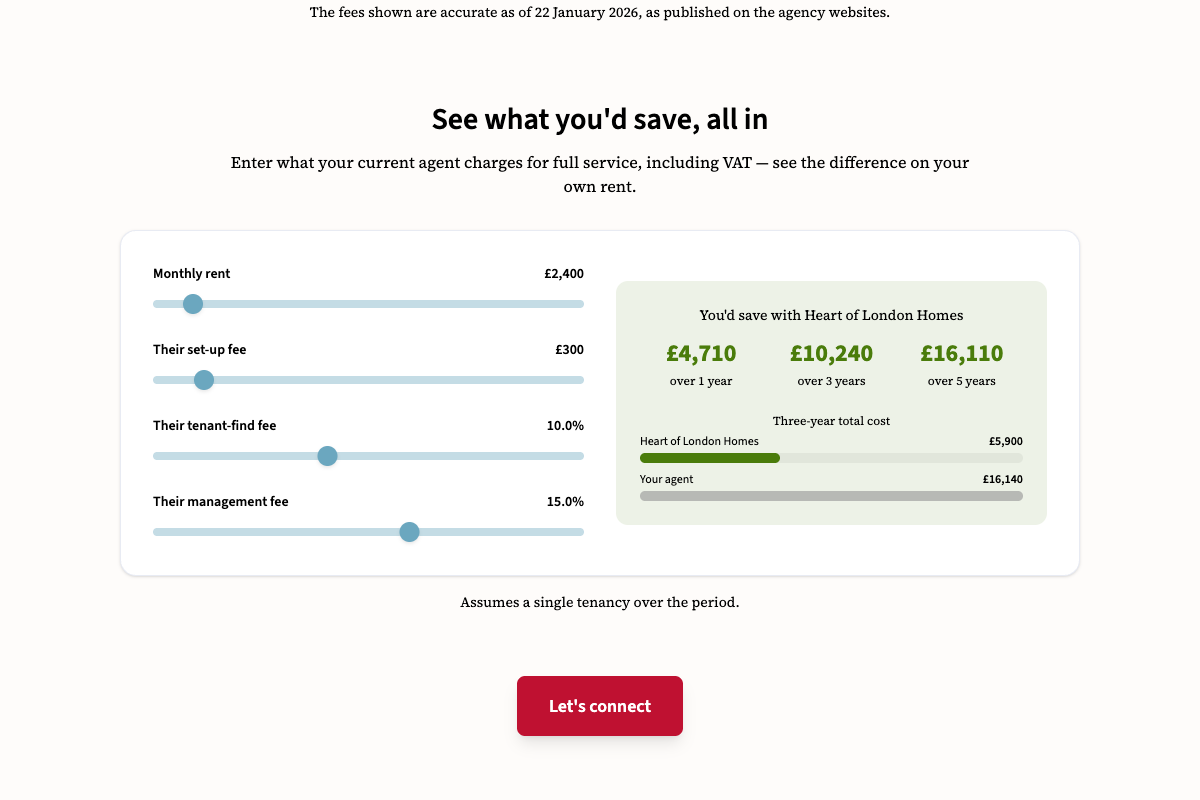1200x800 pixels.
Task: Click the tenant-find fee slider thumb
Action: click(327, 456)
